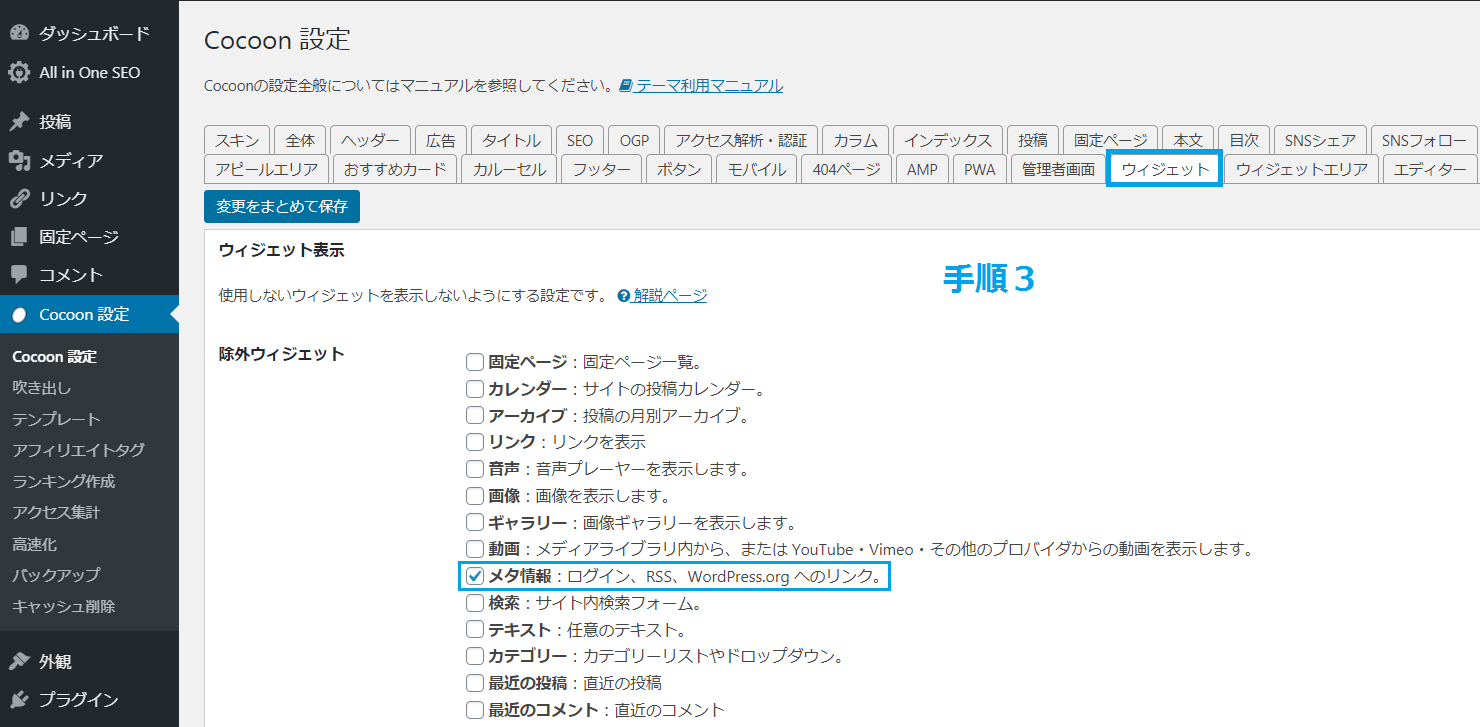Image resolution: width=1480 pixels, height=727 pixels.
Task: Click the plug icon beside プラグイン
Action: click(x=19, y=699)
